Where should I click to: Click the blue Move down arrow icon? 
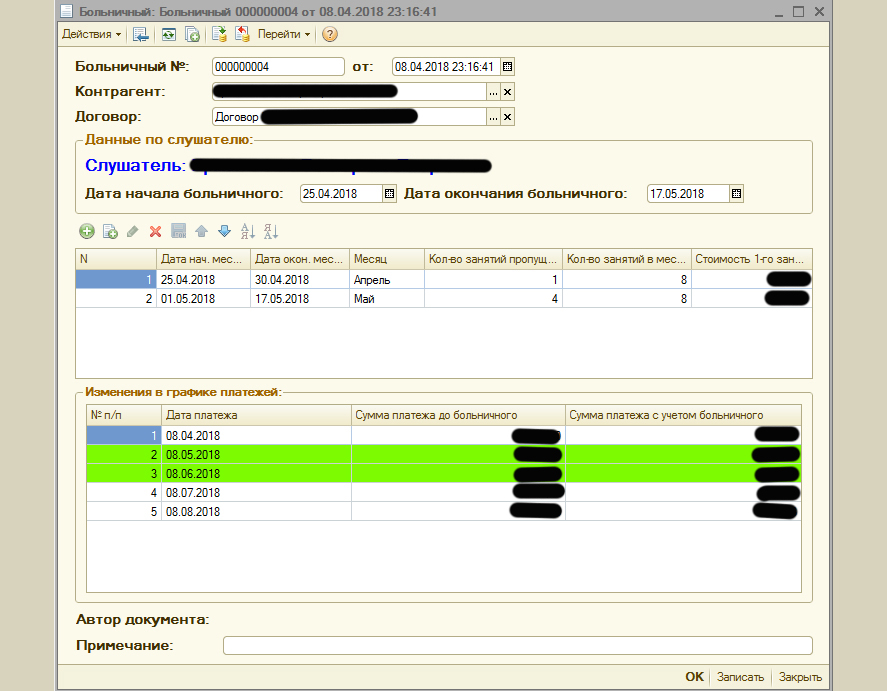[x=224, y=231]
